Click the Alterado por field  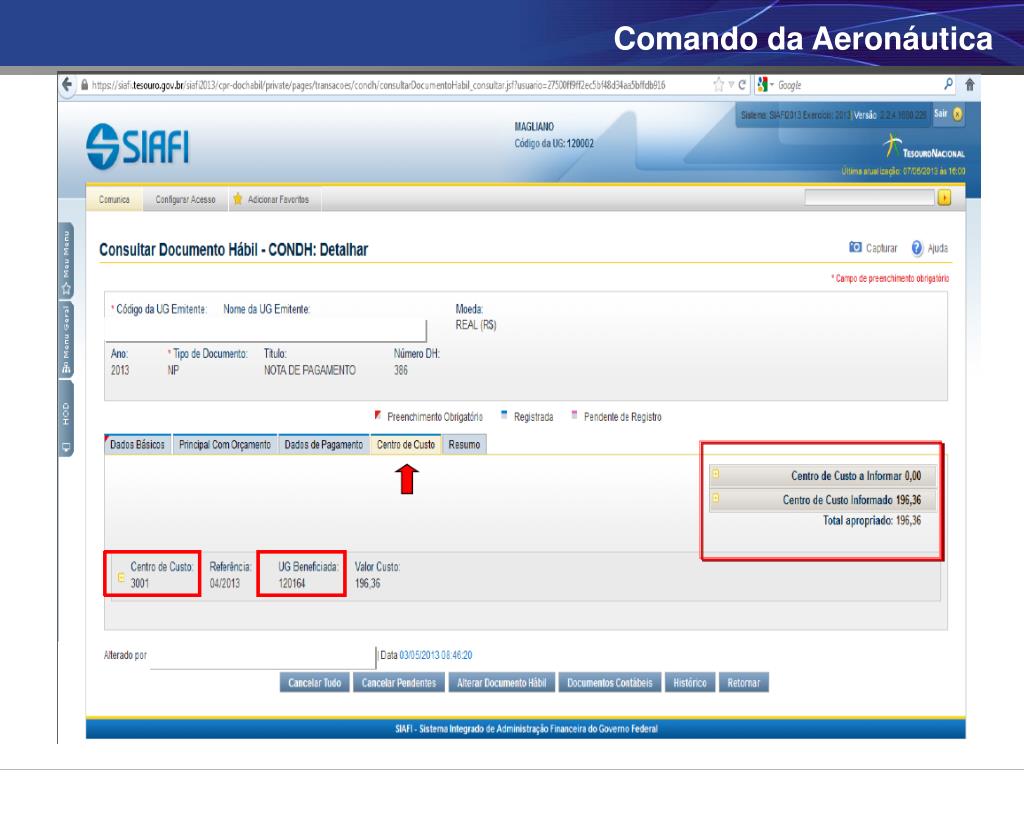(263, 658)
